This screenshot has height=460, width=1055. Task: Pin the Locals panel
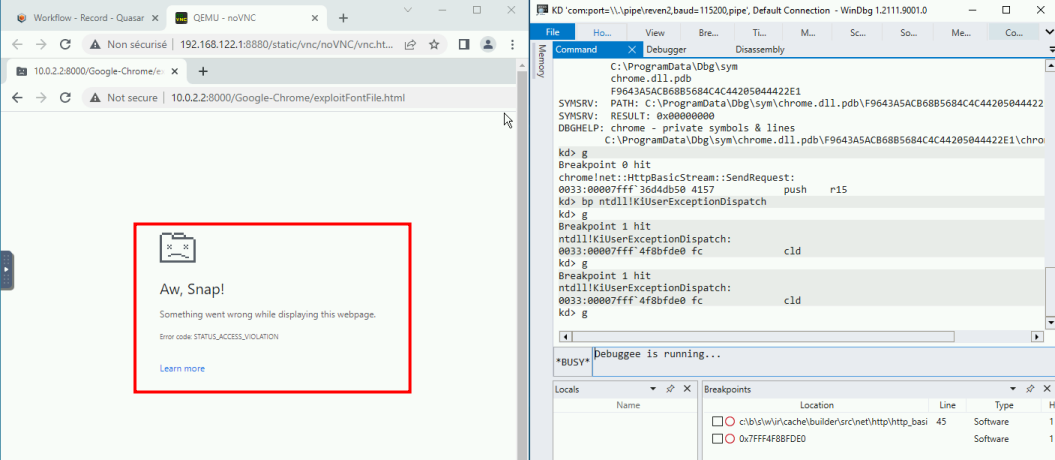[x=670, y=389]
